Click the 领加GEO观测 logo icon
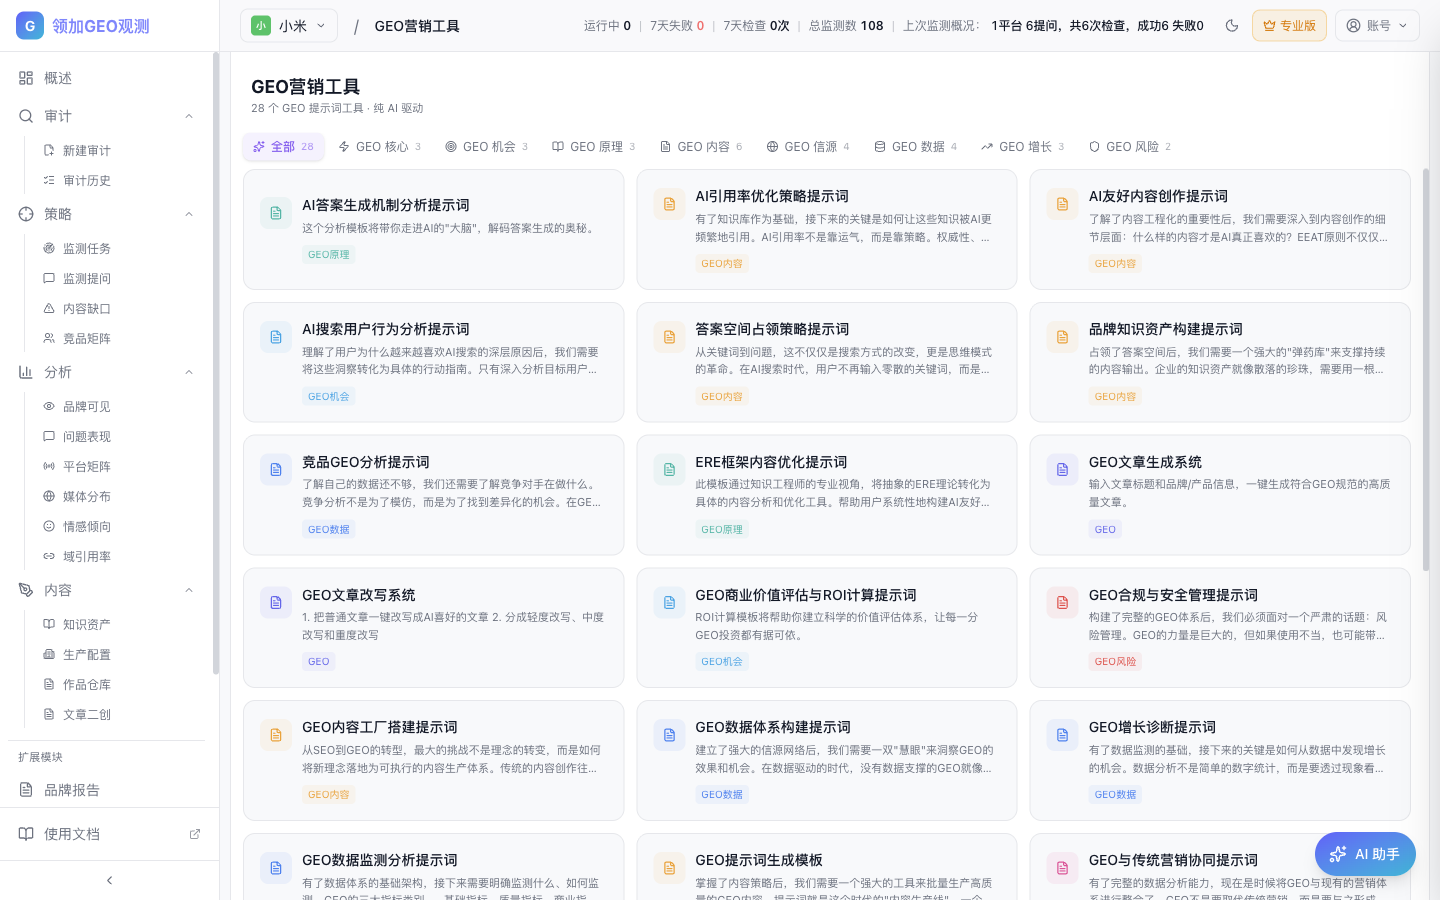1440x900 pixels. click(30, 26)
